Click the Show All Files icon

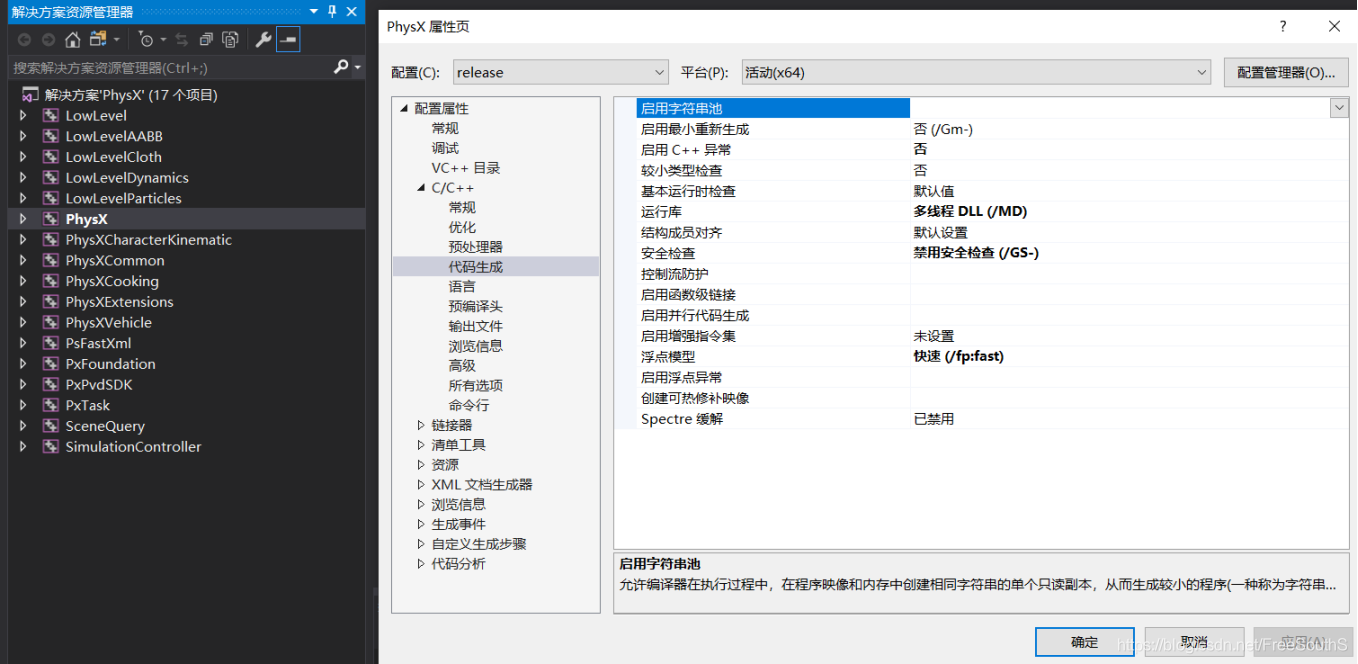(x=230, y=40)
